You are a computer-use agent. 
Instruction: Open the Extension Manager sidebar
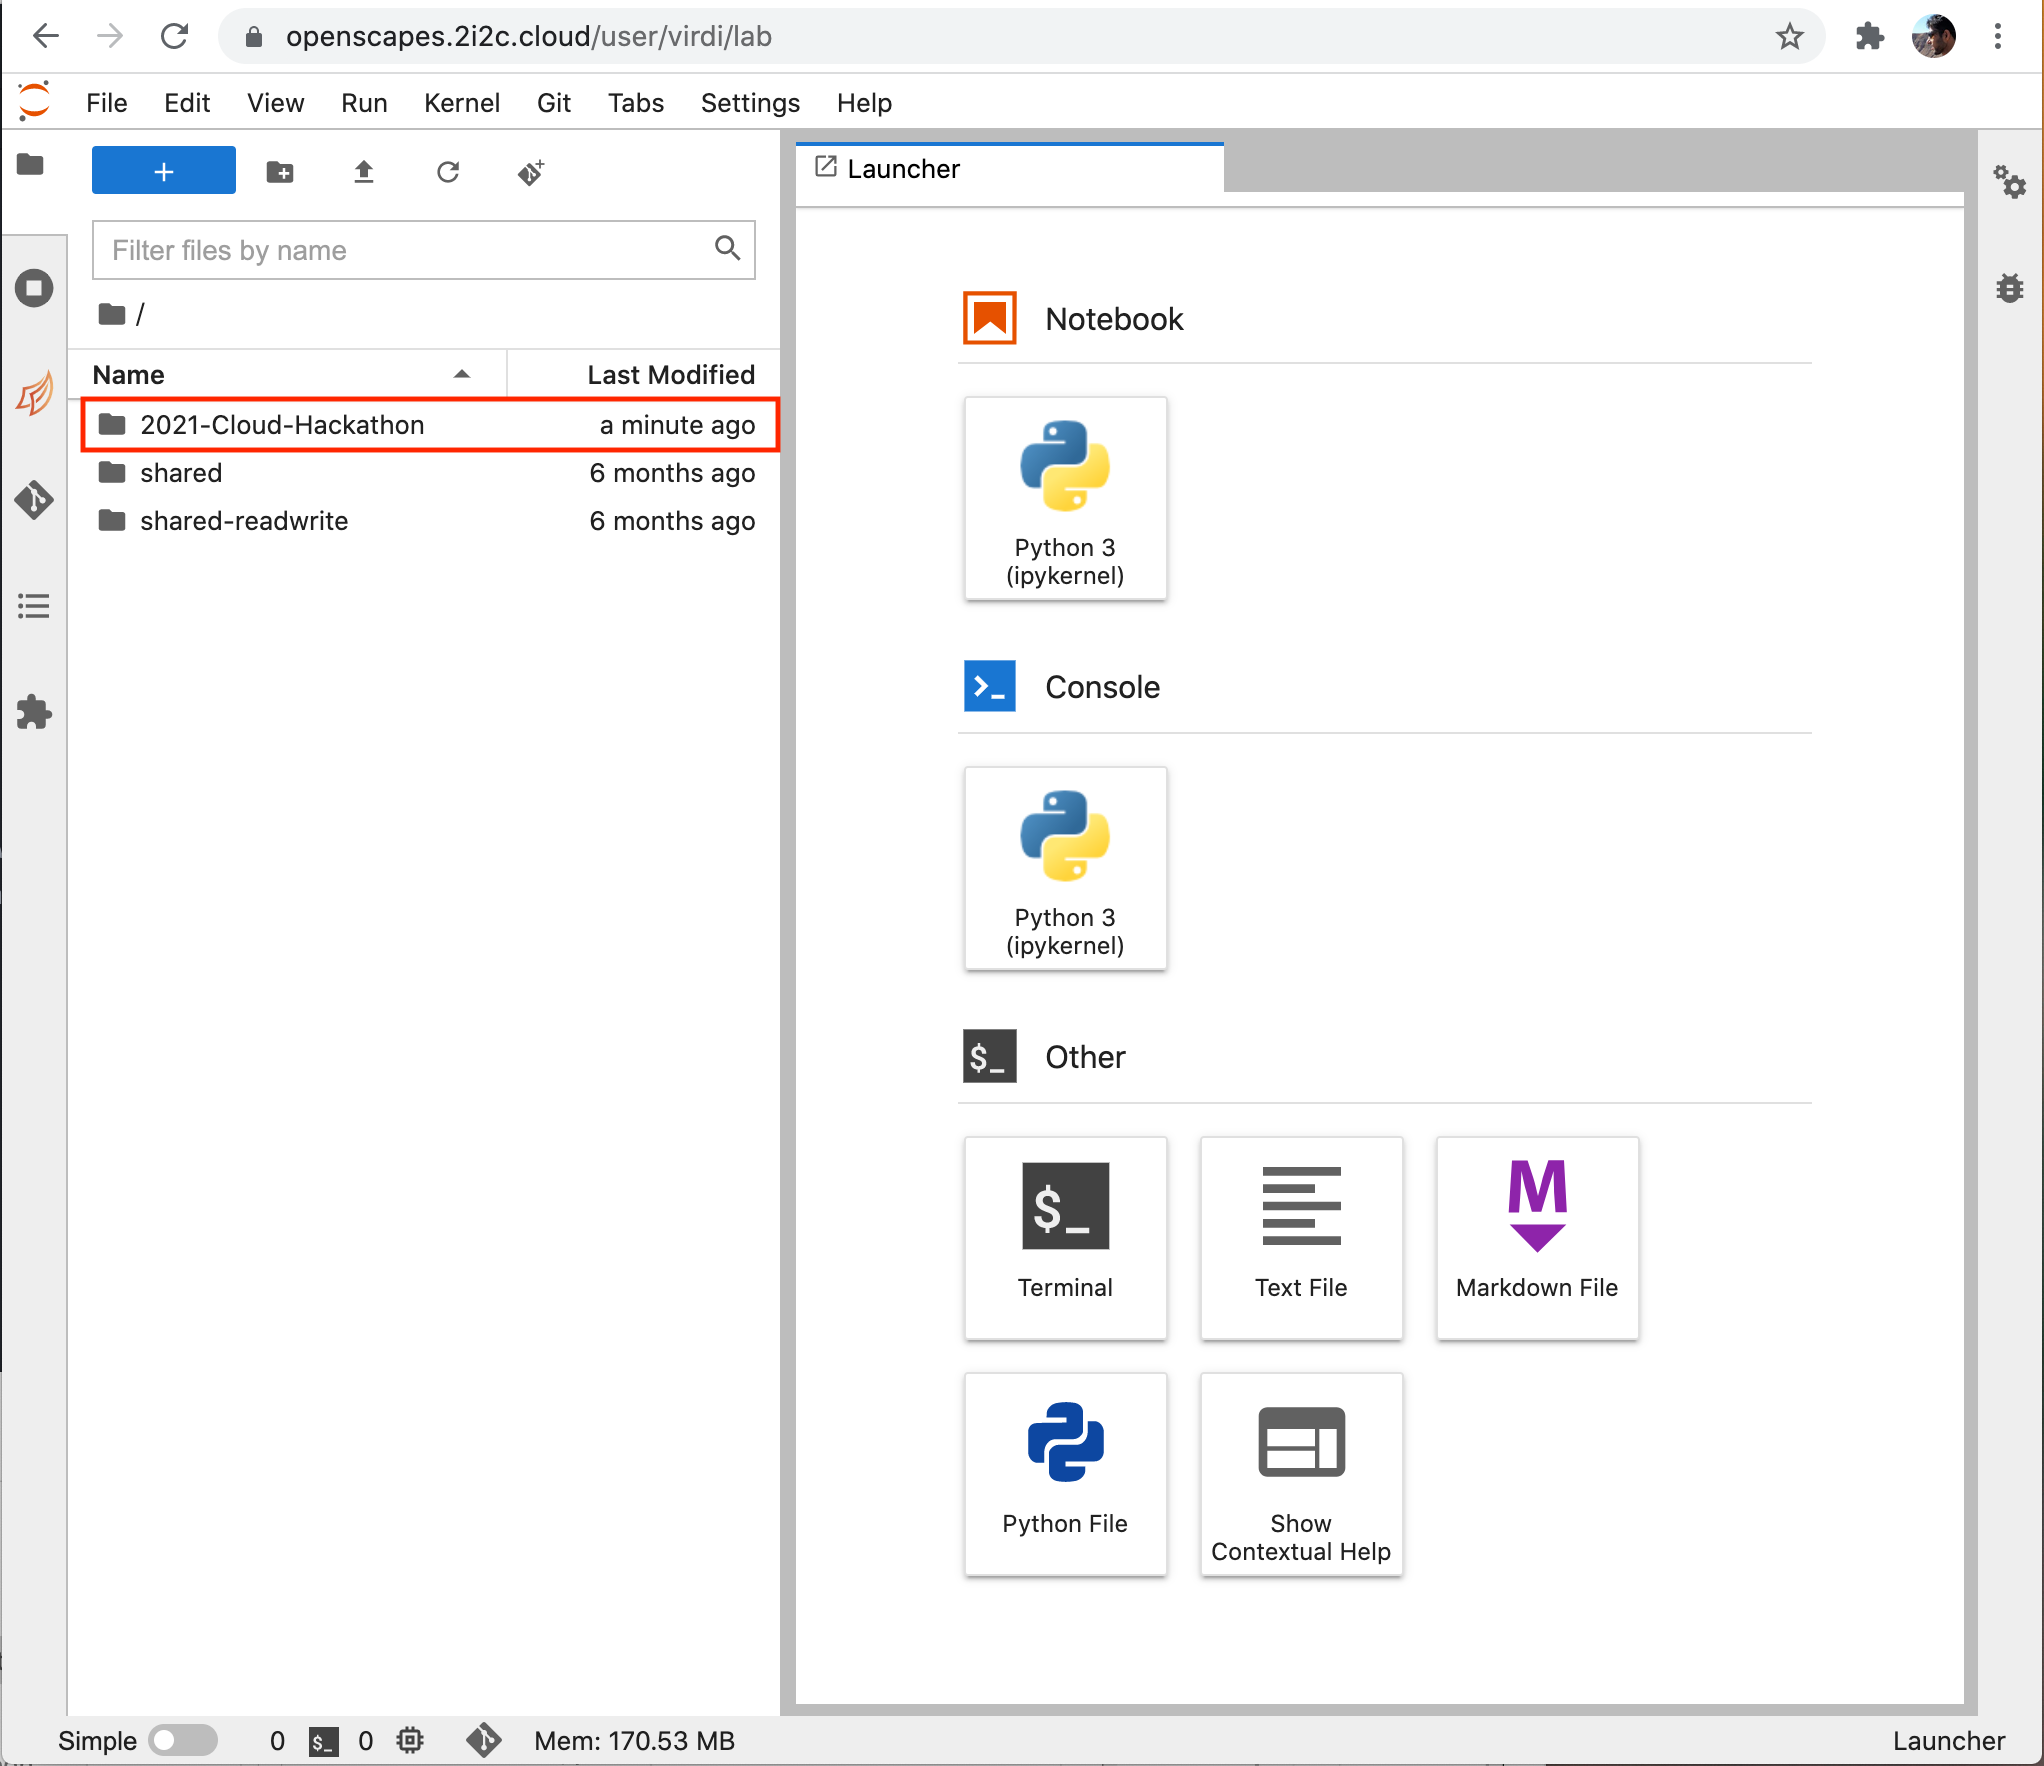coord(34,712)
